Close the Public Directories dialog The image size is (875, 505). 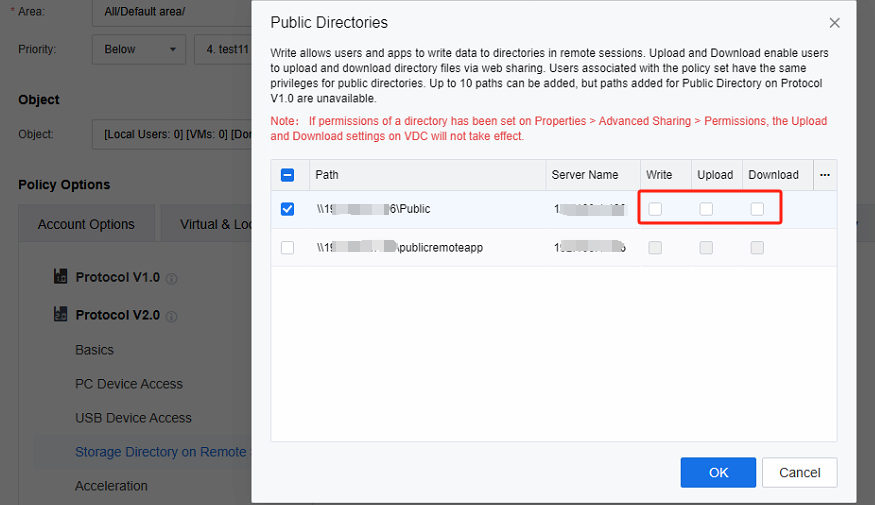(x=835, y=23)
